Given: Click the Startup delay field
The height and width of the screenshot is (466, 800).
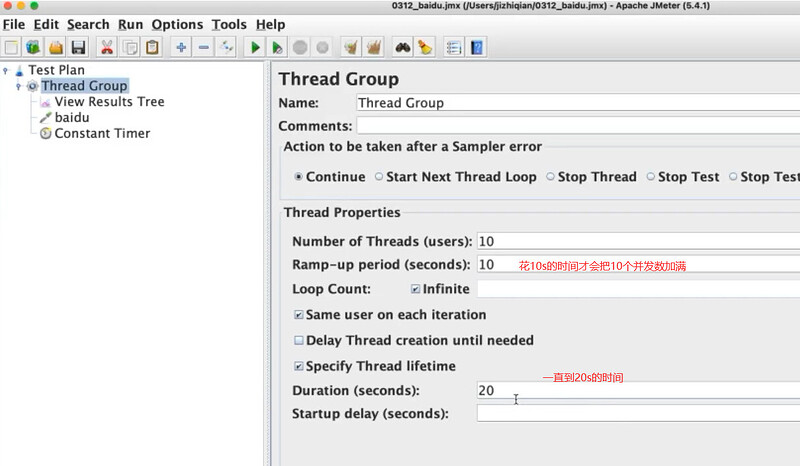Looking at the screenshot, I should tap(638, 413).
